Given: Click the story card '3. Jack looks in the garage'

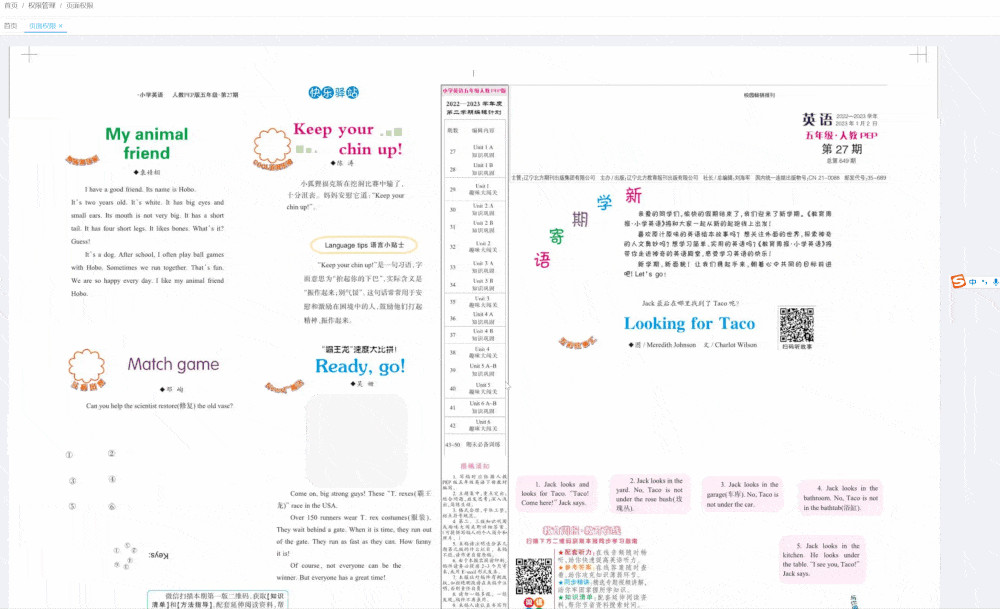Looking at the screenshot, I should [742, 494].
